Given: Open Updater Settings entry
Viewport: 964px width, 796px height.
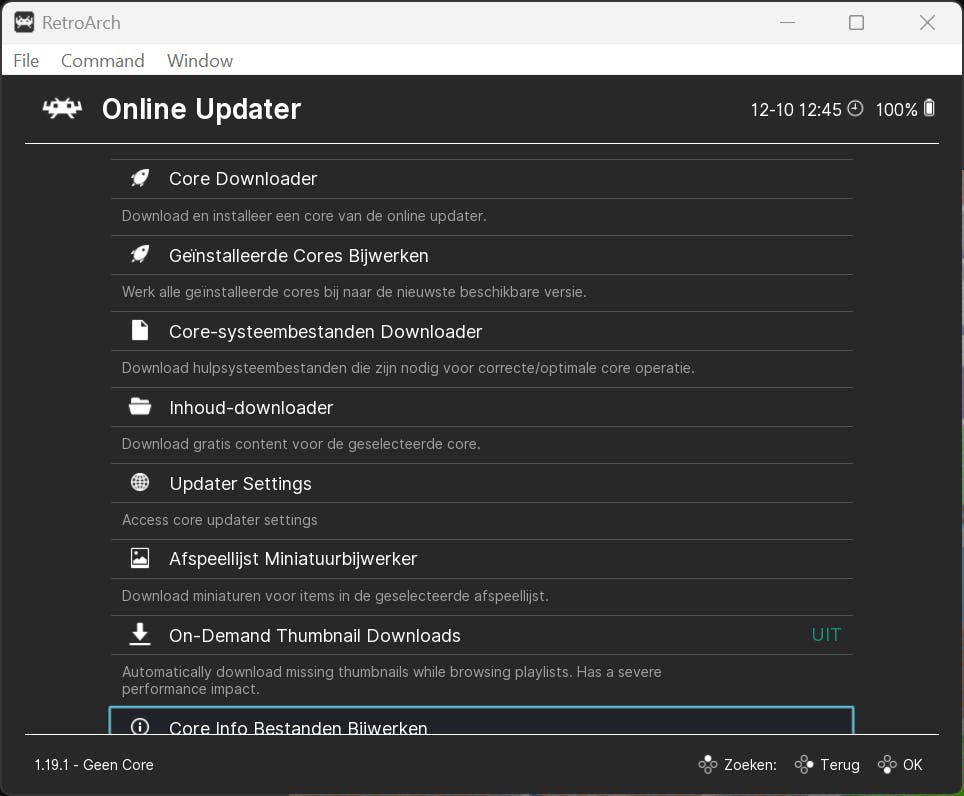Looking at the screenshot, I should pyautogui.click(x=240, y=484).
